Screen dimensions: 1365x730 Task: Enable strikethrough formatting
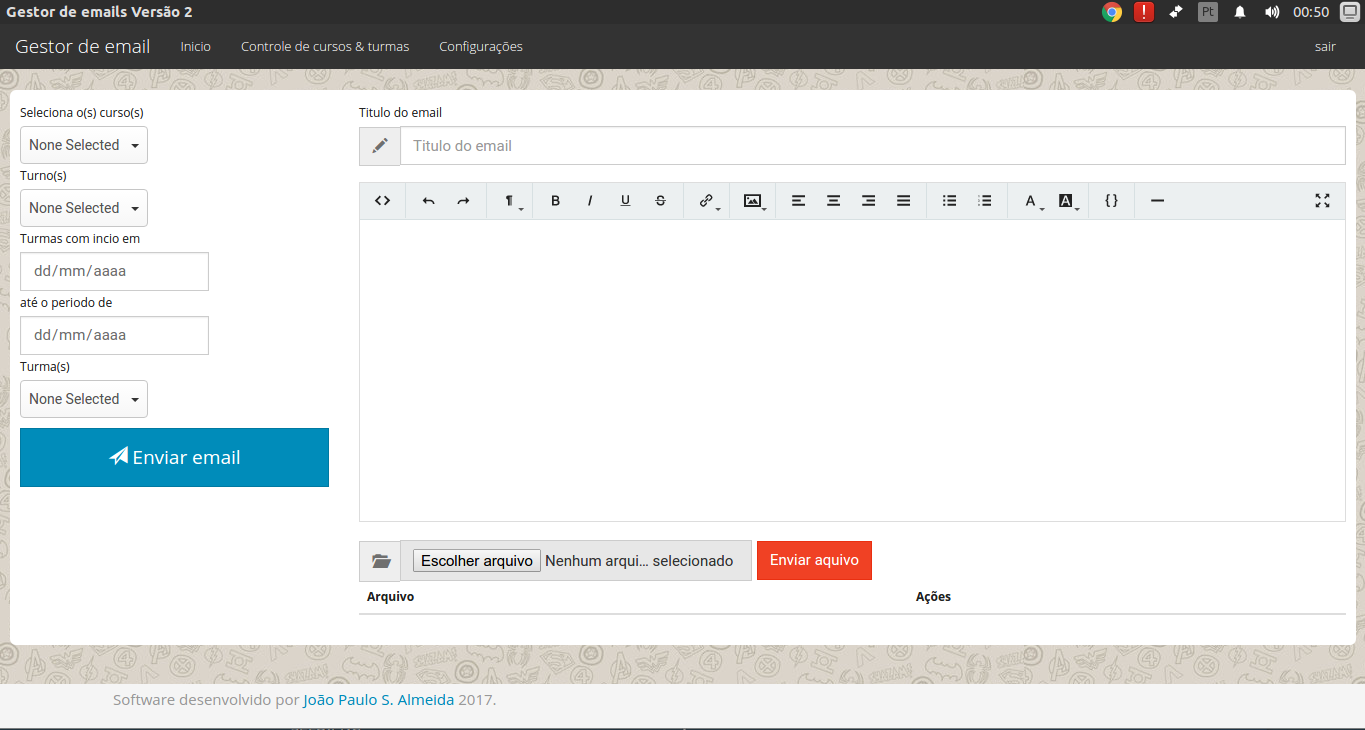pyautogui.click(x=660, y=201)
